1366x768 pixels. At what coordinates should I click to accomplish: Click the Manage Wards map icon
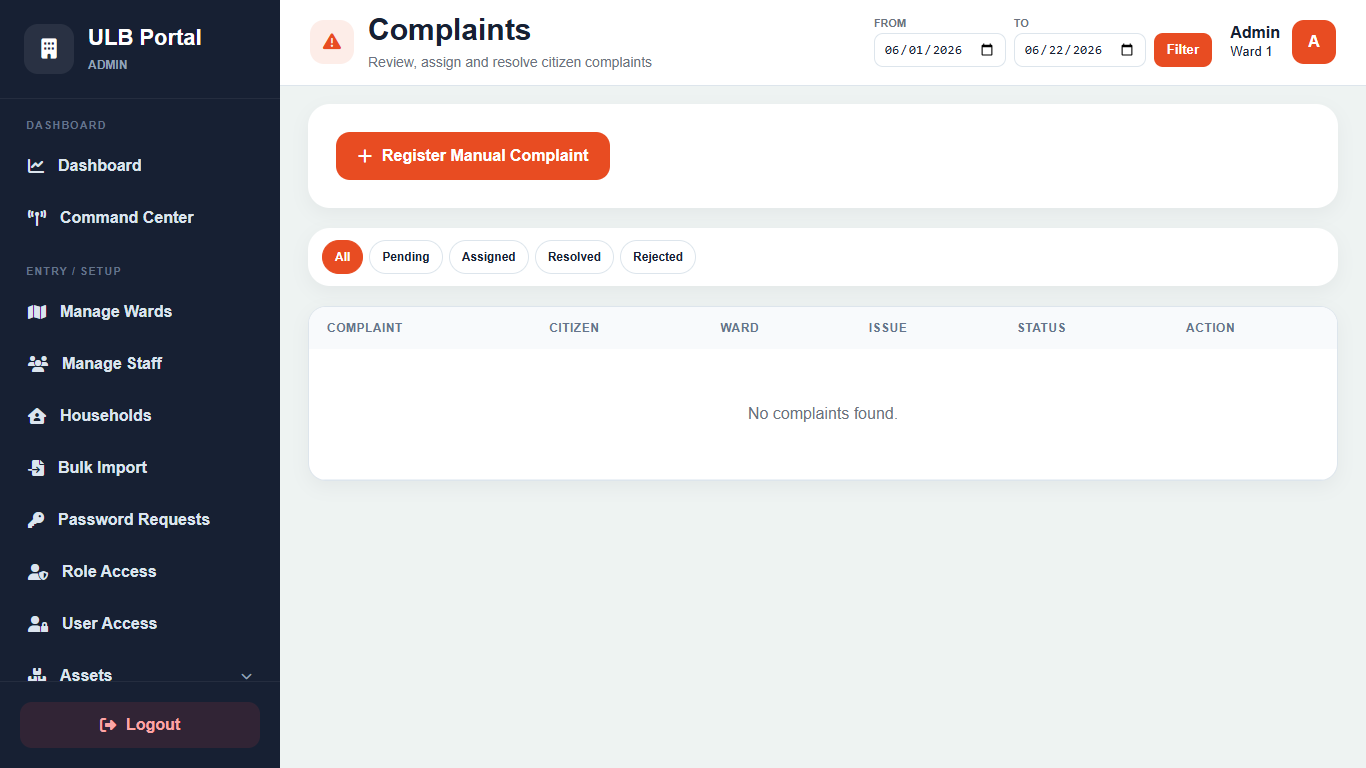point(37,312)
